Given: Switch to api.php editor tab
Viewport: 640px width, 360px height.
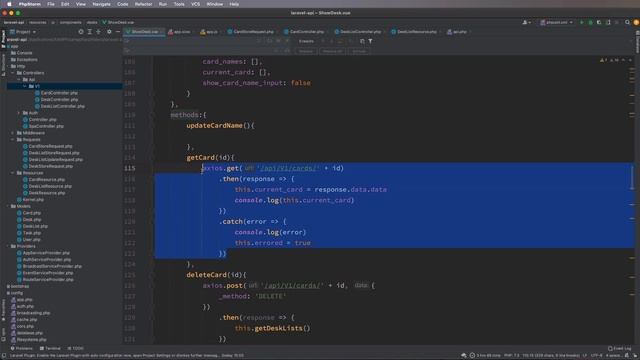Looking at the screenshot, I should pos(457,32).
